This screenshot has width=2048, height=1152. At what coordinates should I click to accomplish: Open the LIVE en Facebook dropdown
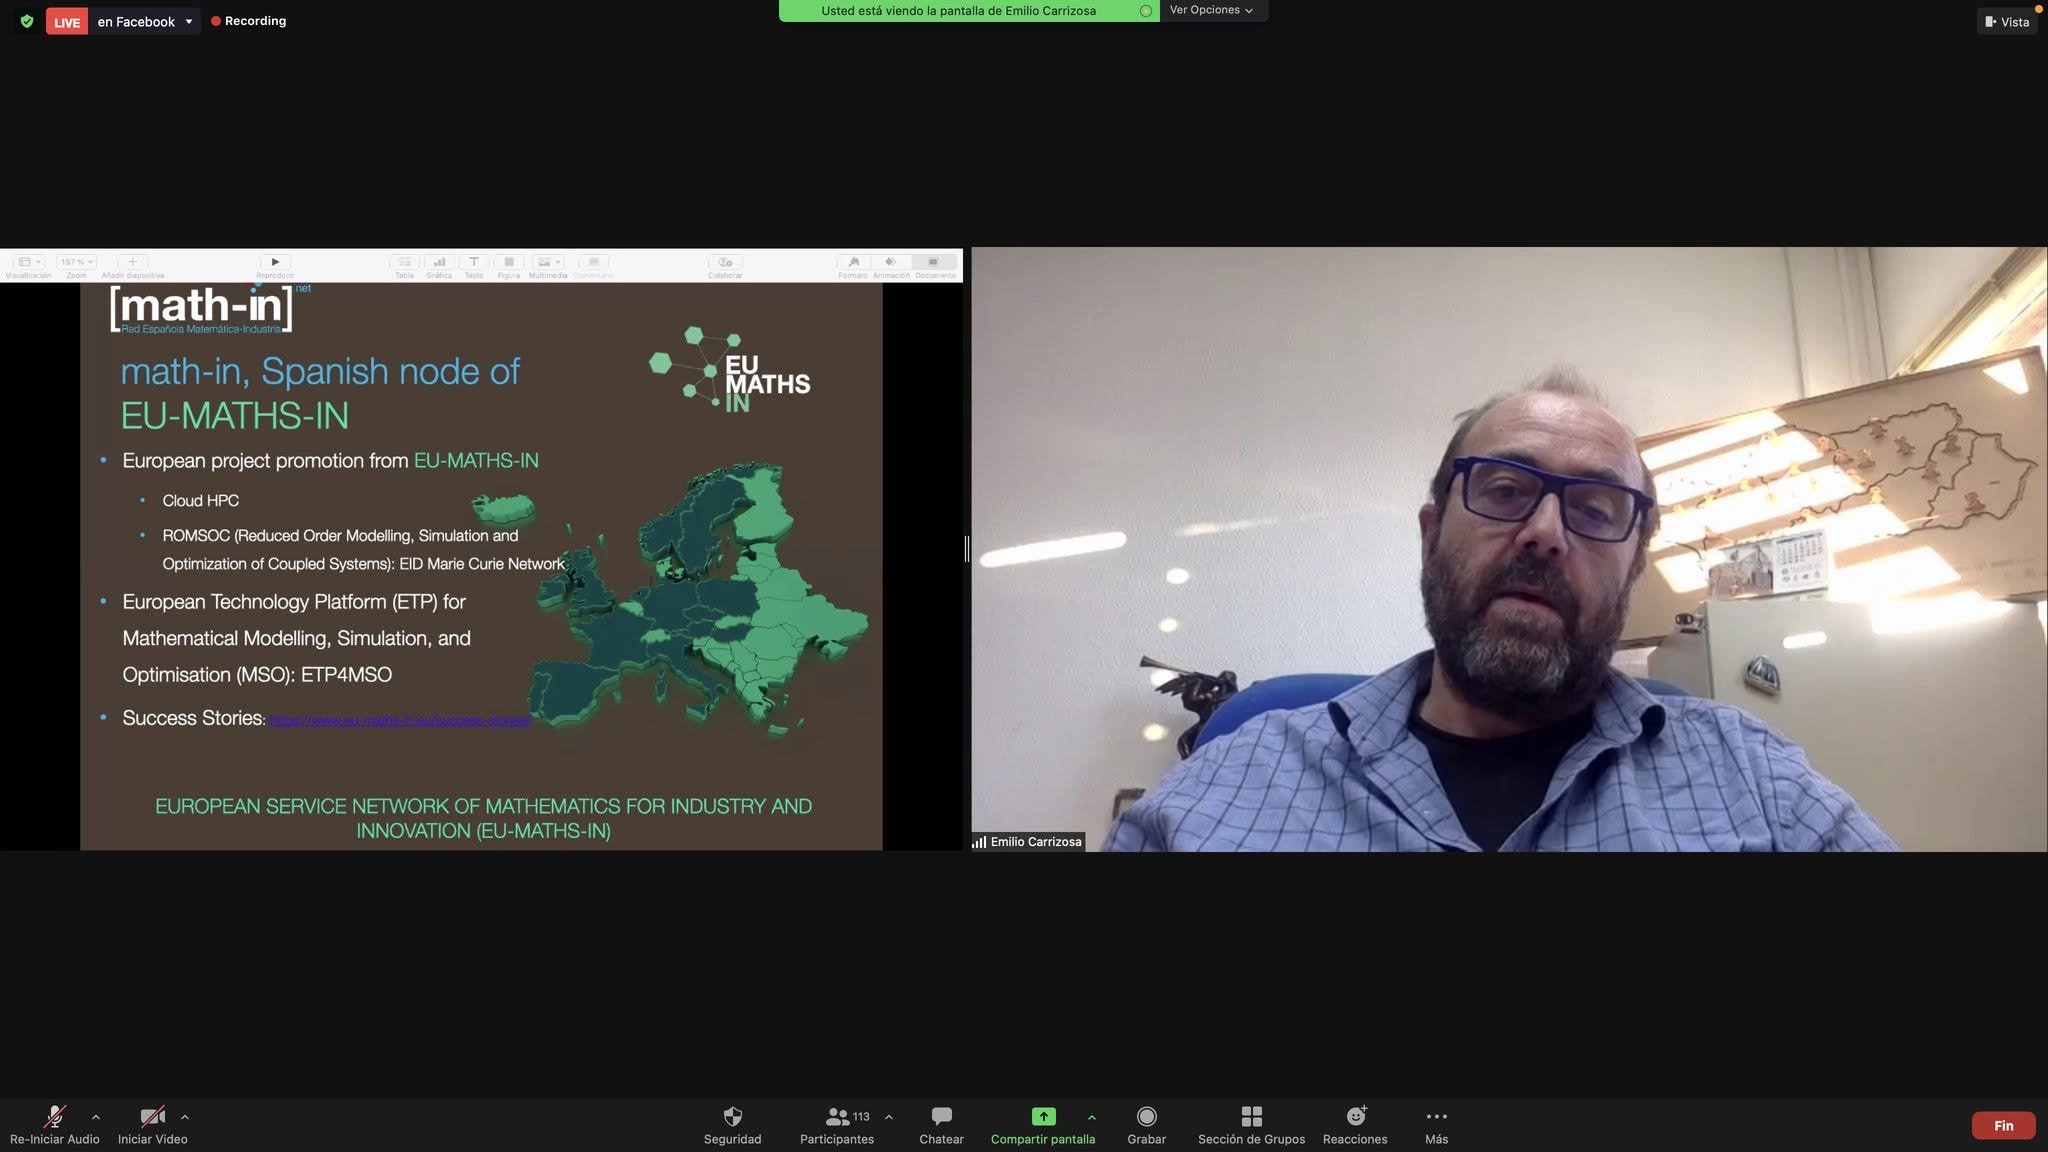click(x=123, y=21)
